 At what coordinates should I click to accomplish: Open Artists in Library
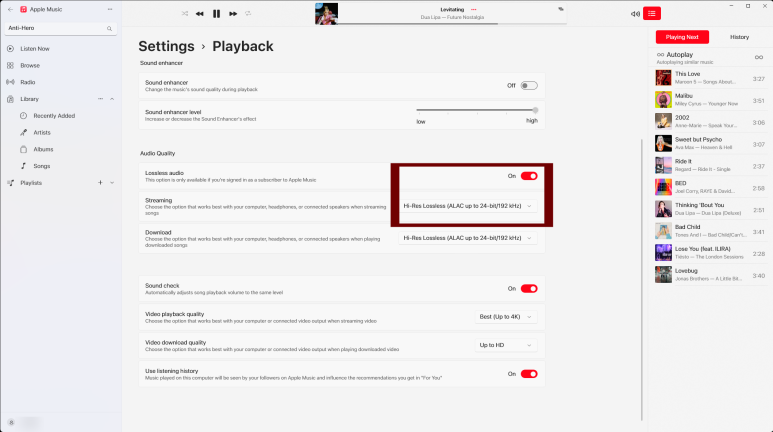point(42,133)
